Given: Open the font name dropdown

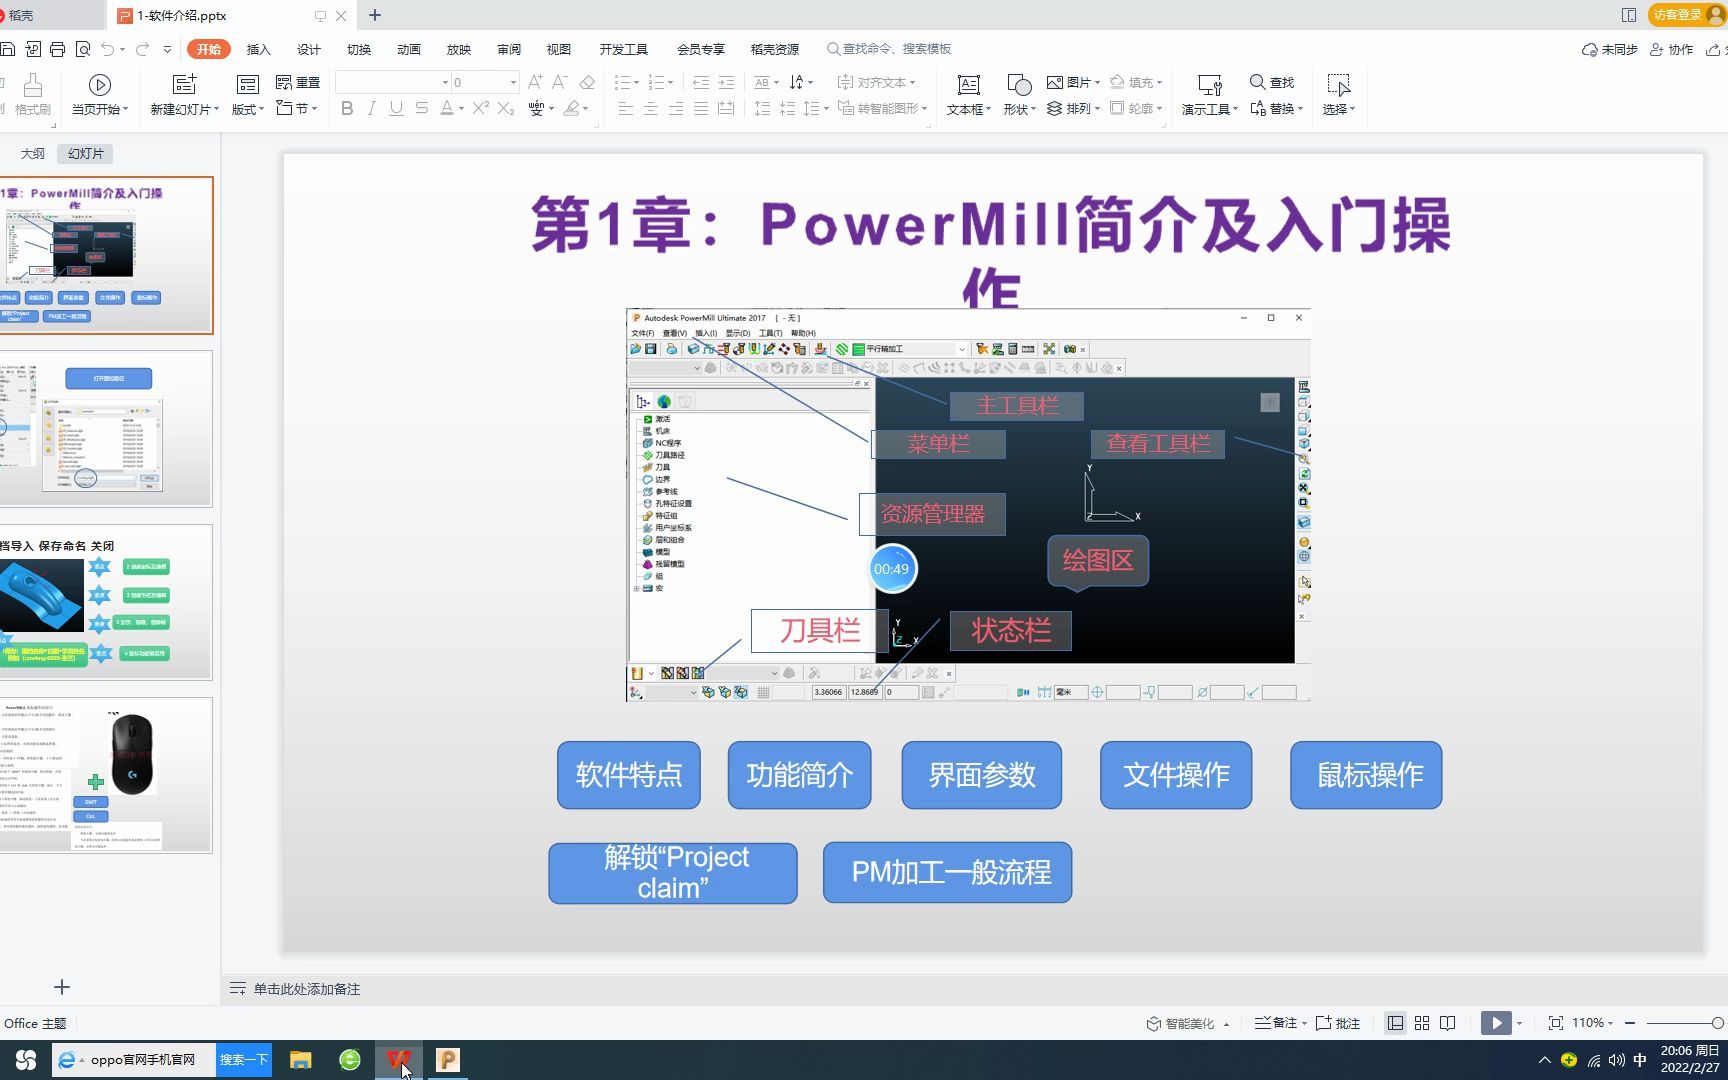Looking at the screenshot, I should (x=444, y=82).
